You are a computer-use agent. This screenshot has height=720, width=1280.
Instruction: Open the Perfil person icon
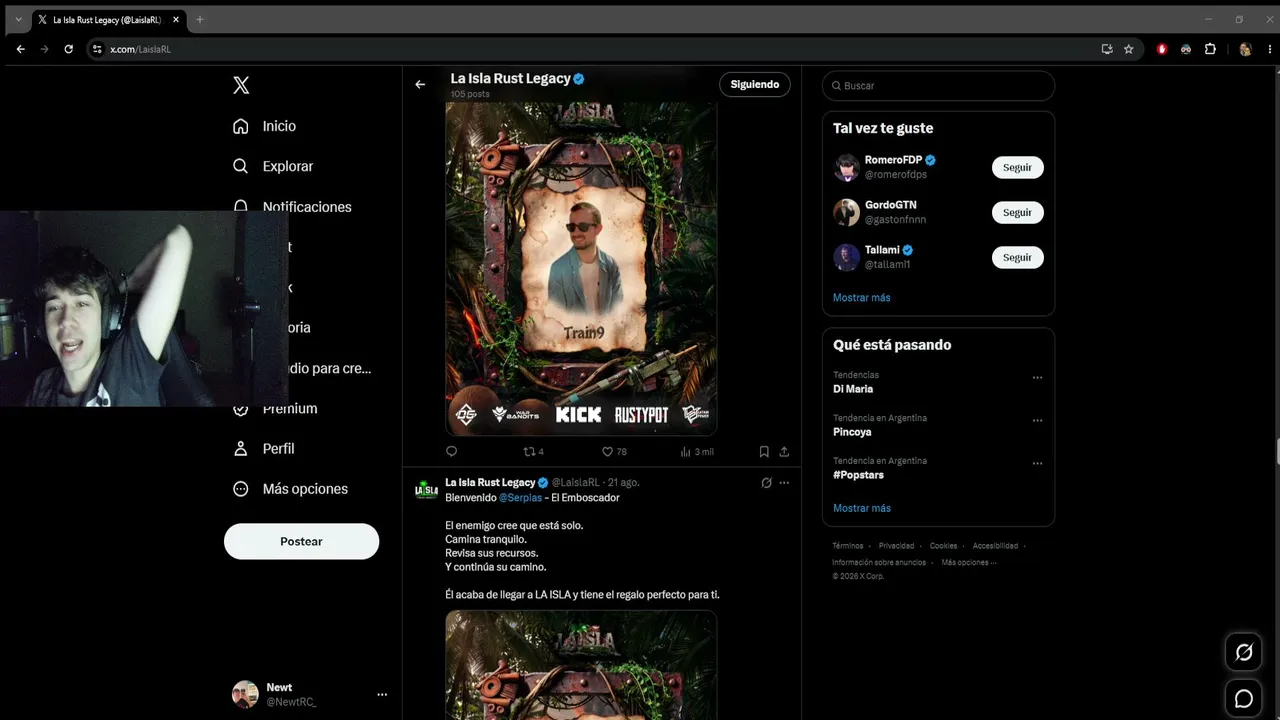240,449
